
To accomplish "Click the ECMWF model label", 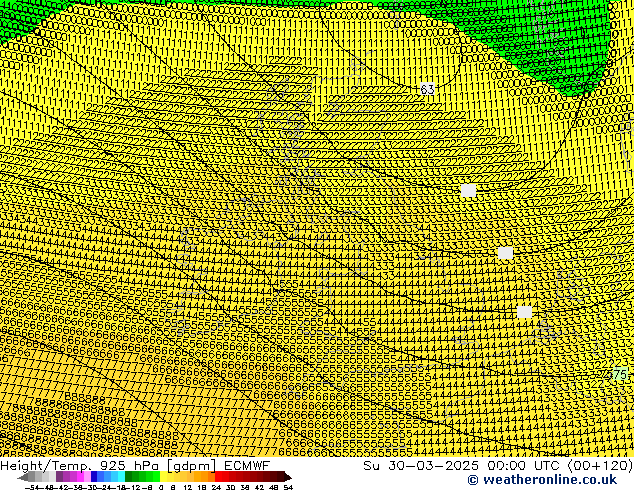I will click(246, 466).
